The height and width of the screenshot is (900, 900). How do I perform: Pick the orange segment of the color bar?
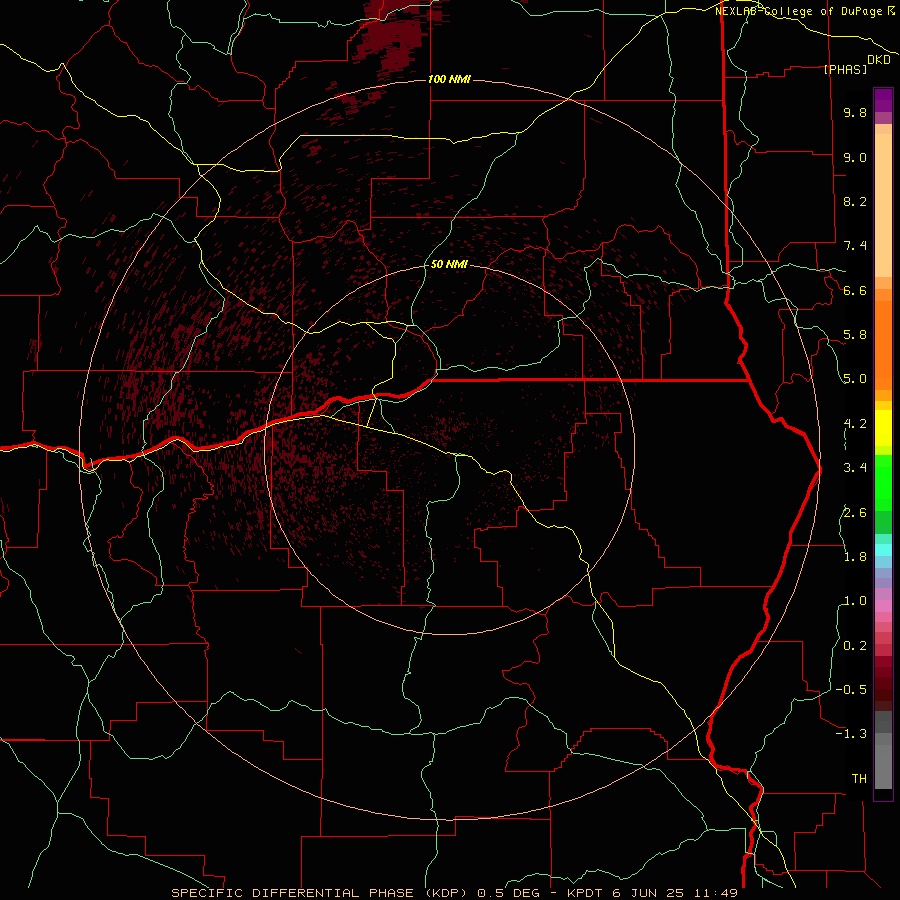pos(883,346)
